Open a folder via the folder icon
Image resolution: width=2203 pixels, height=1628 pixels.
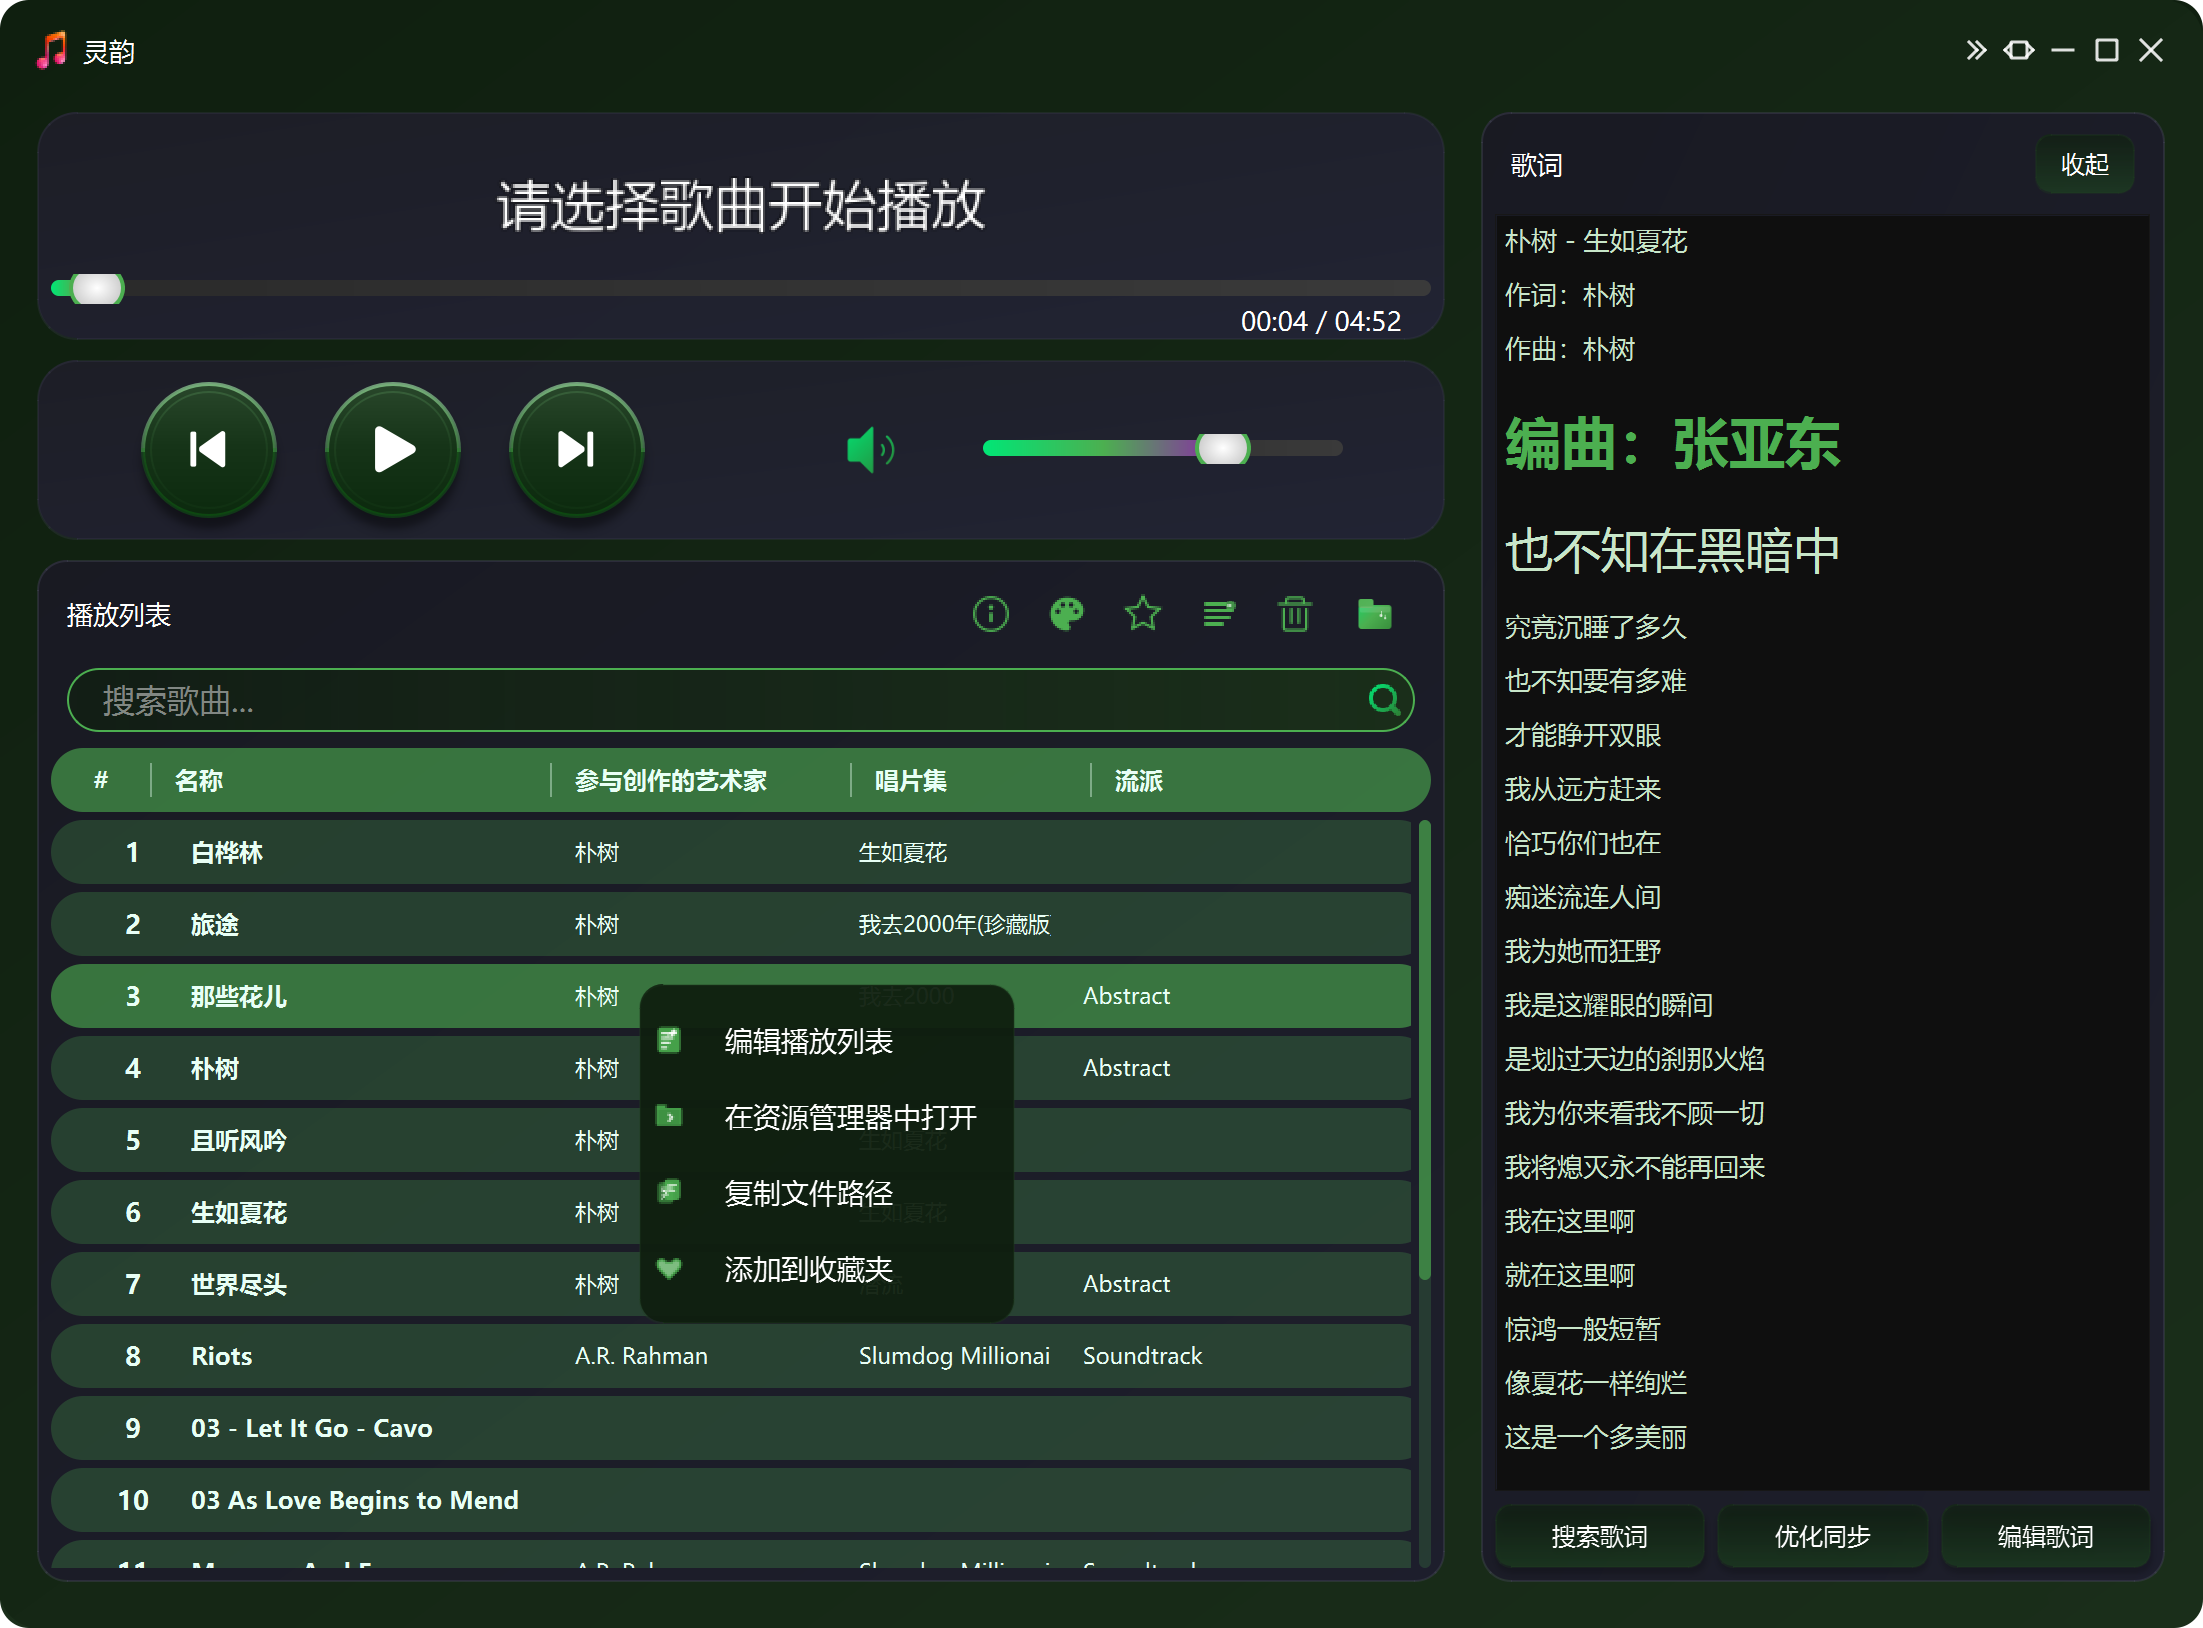coord(1375,614)
